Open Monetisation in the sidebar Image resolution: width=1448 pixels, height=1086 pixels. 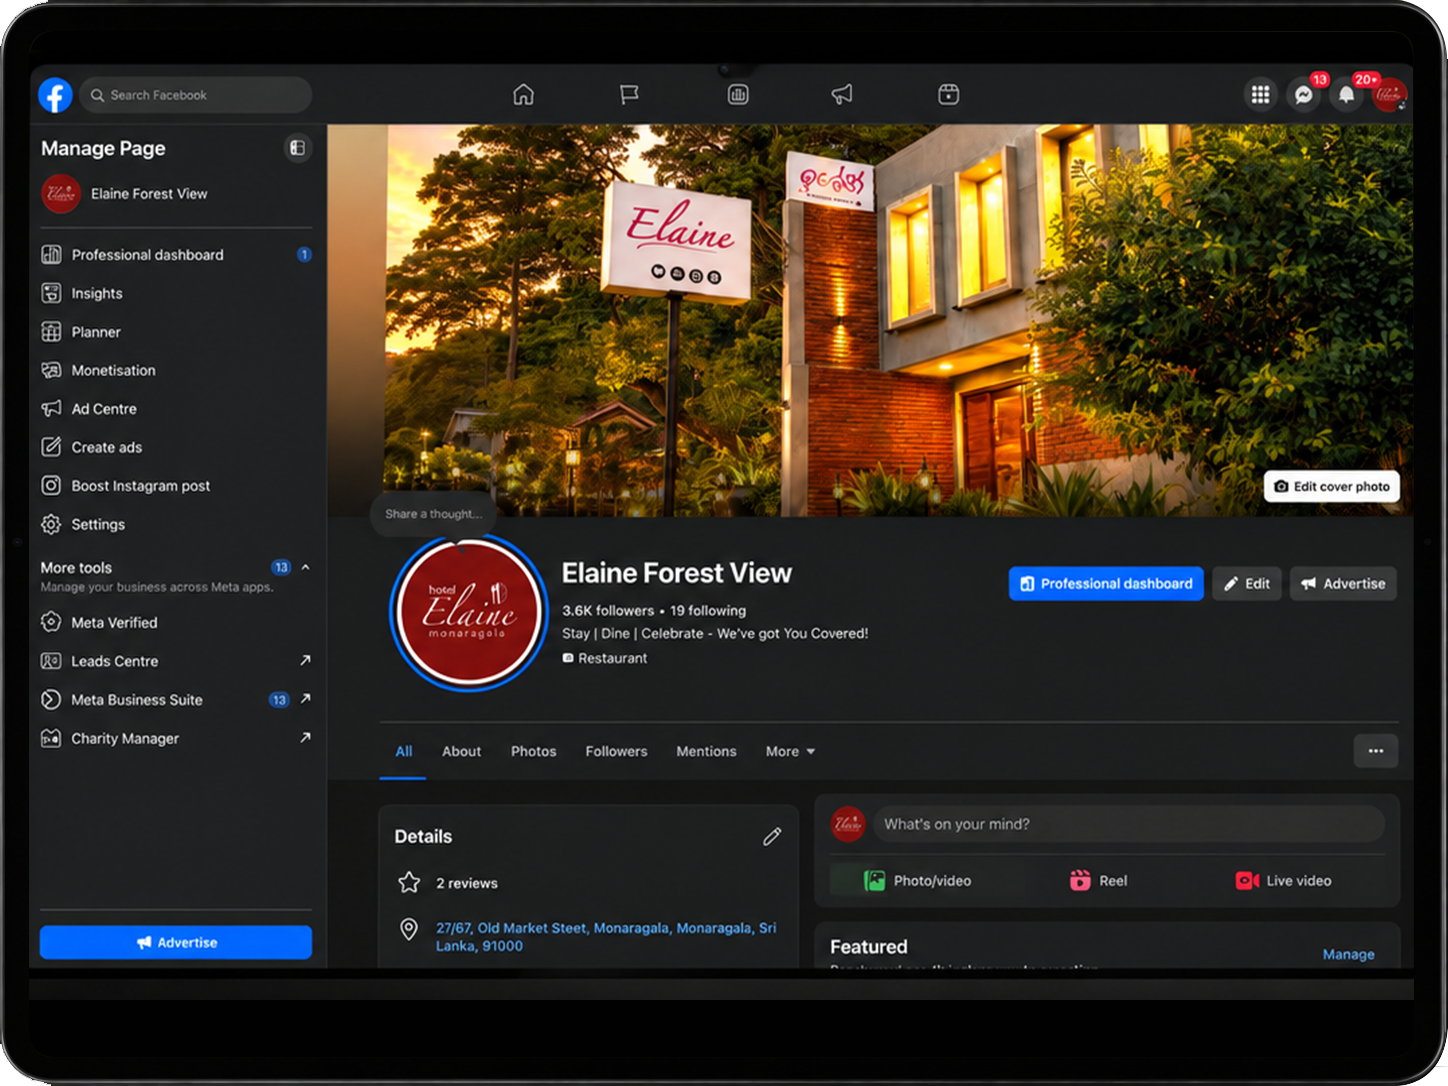click(176, 370)
